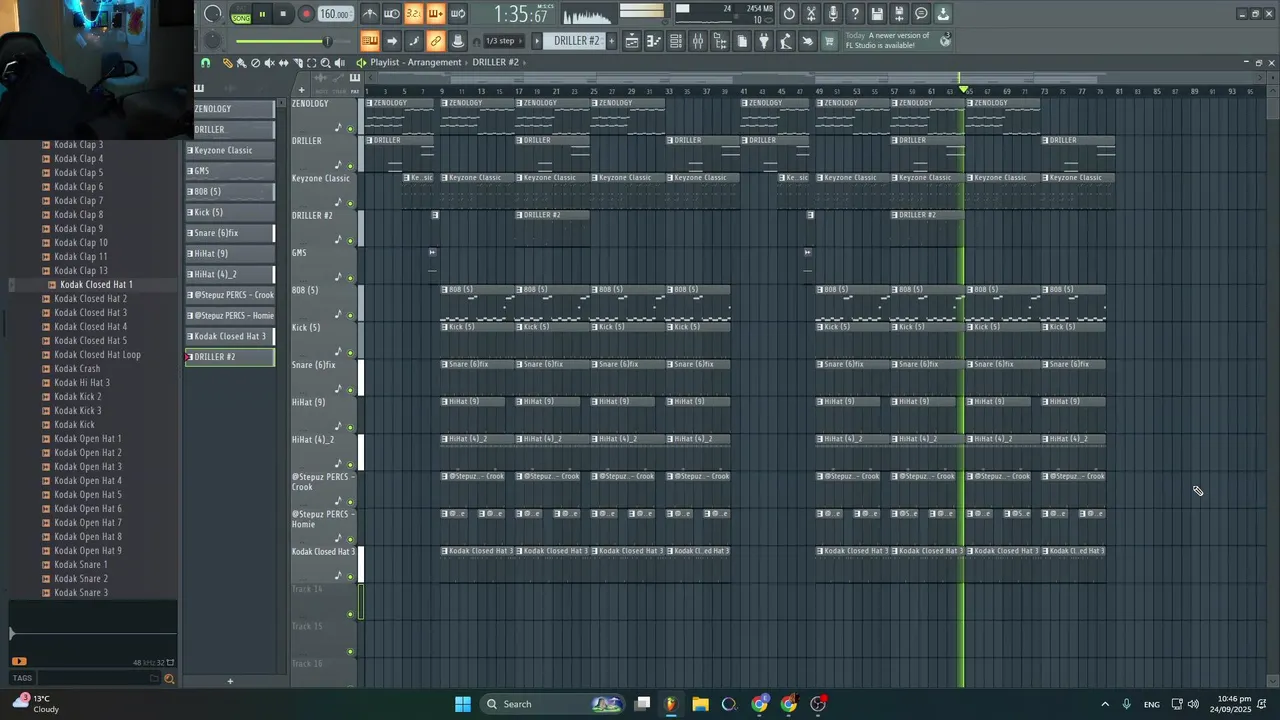The height and width of the screenshot is (720, 1280).
Task: Open File Explorer from the taskbar
Action: coord(700,704)
